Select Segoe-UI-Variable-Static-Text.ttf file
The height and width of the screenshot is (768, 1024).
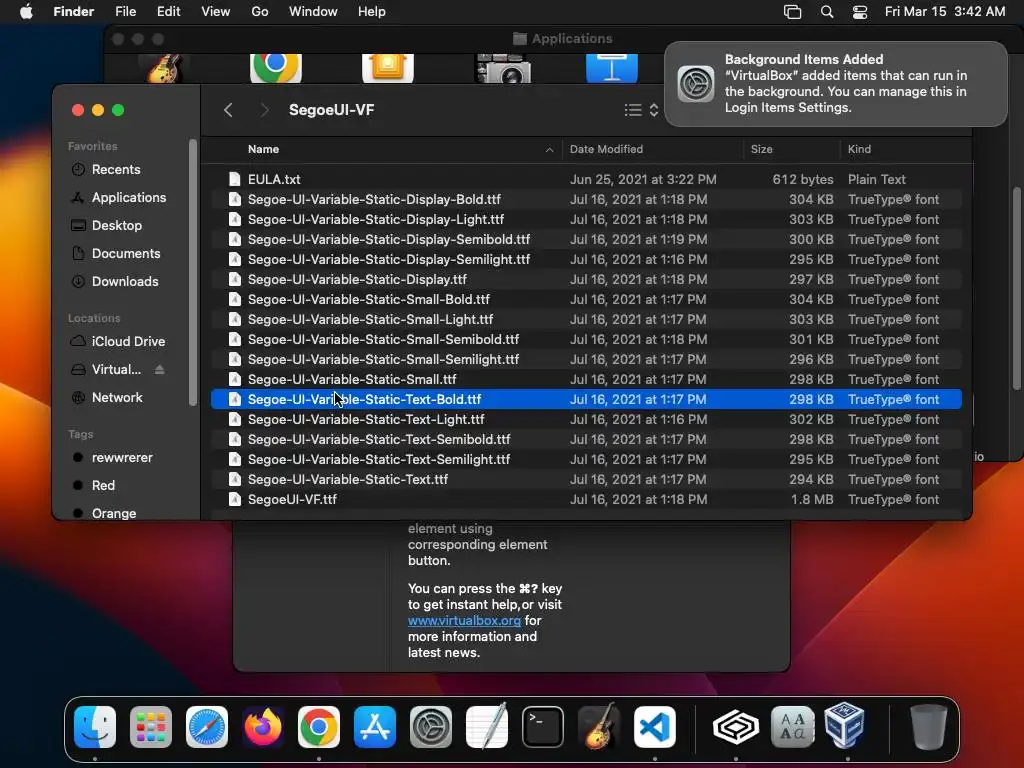586,479
